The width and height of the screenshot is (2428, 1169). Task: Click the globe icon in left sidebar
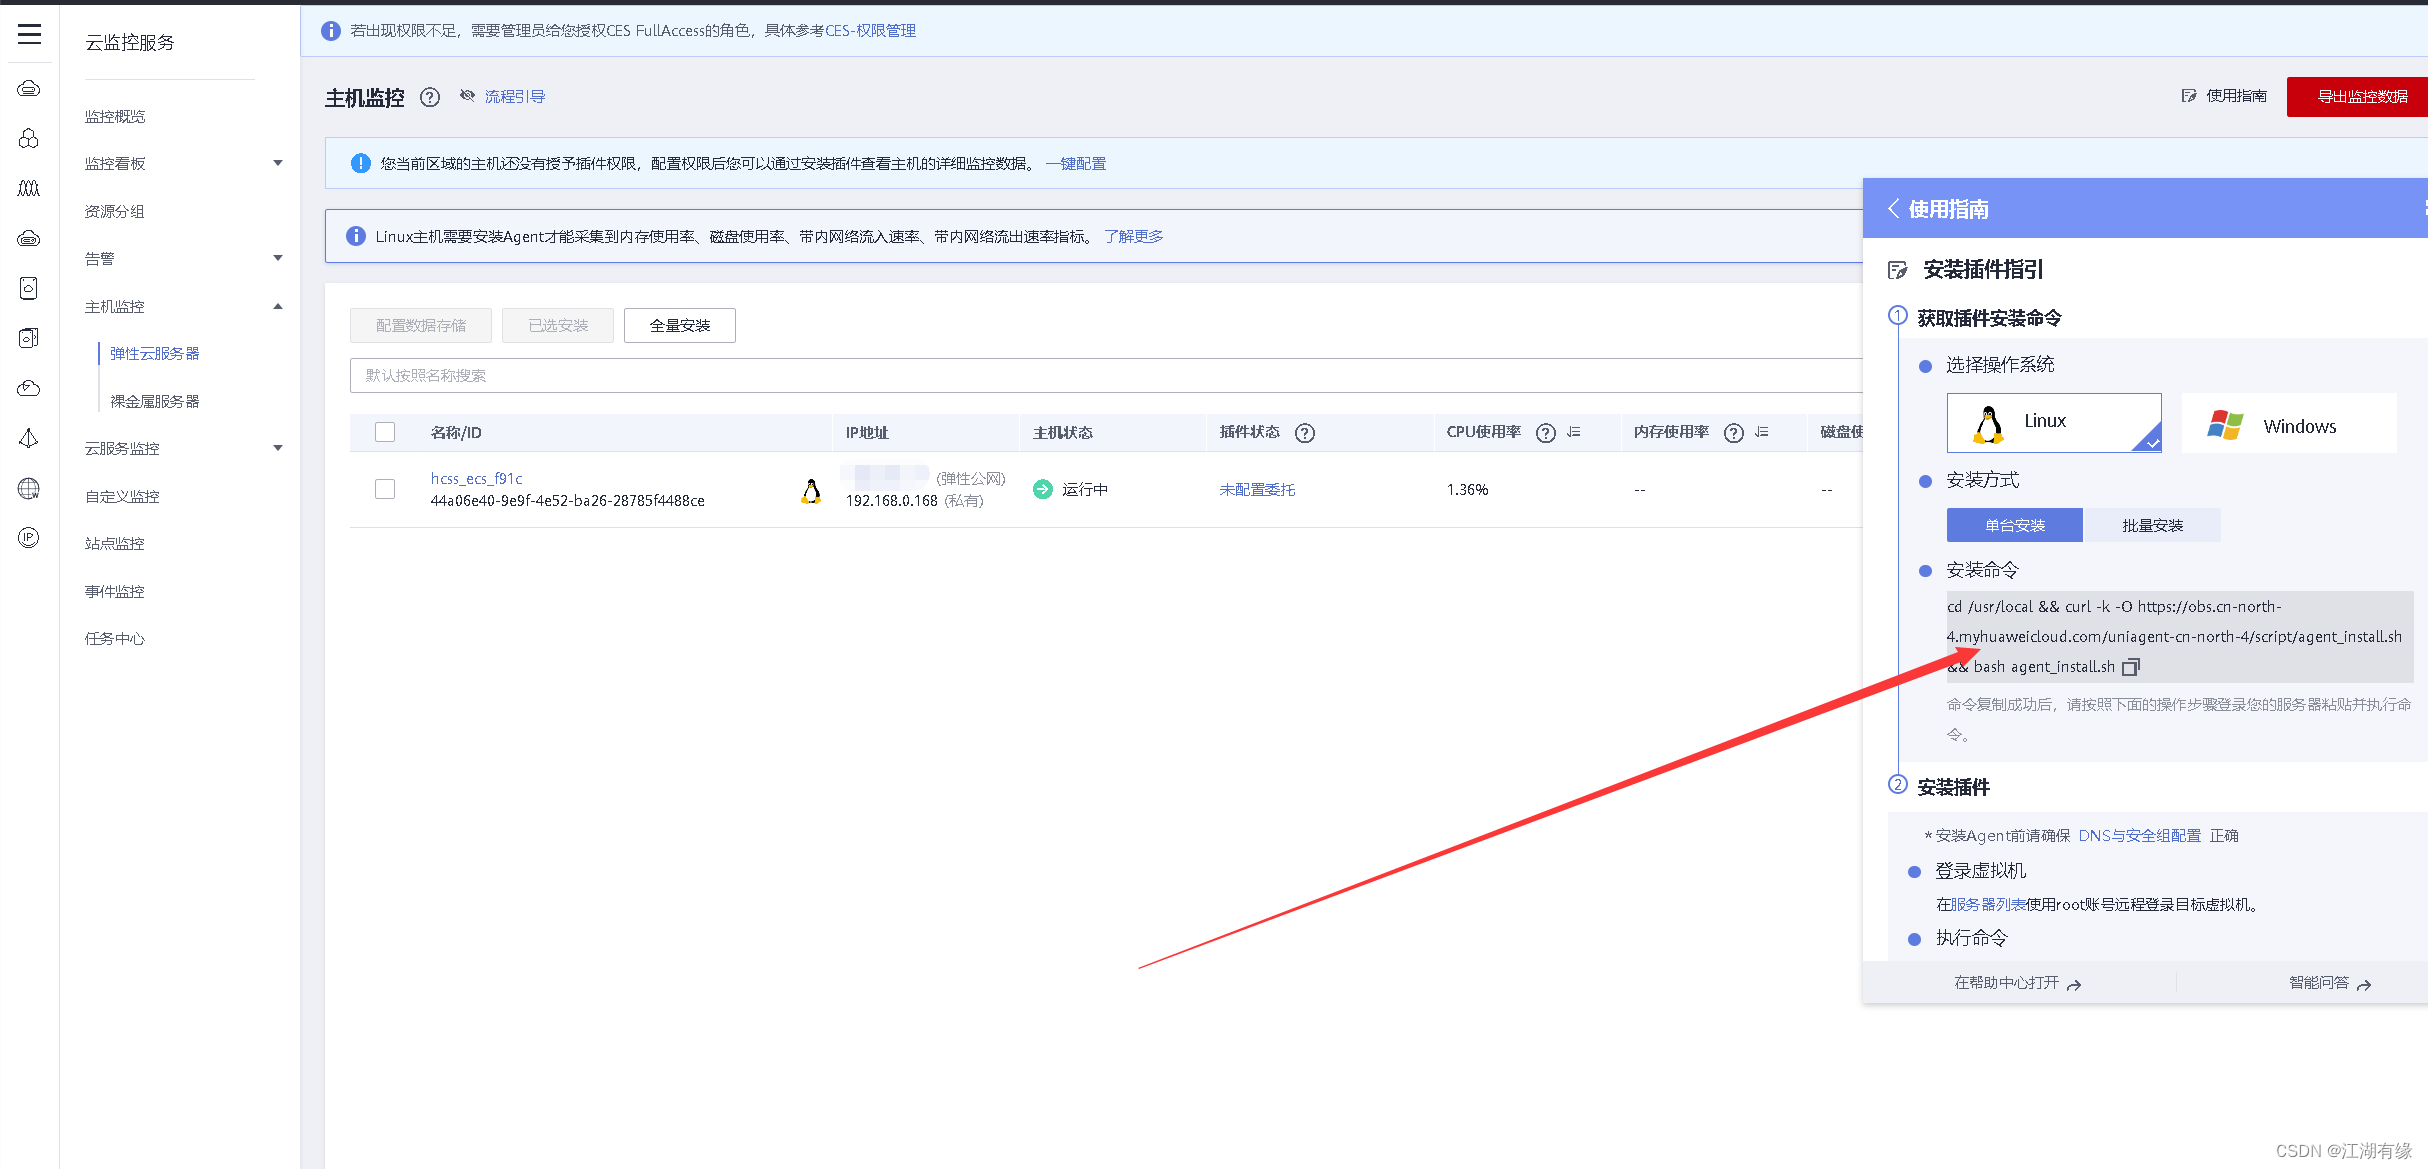(x=29, y=488)
